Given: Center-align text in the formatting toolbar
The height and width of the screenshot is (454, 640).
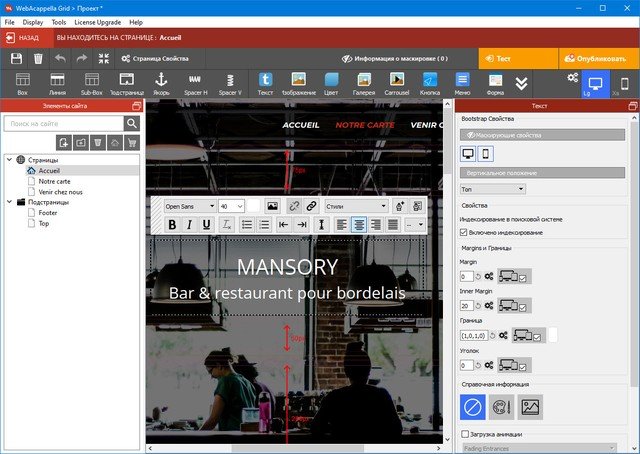Looking at the screenshot, I should tap(359, 225).
